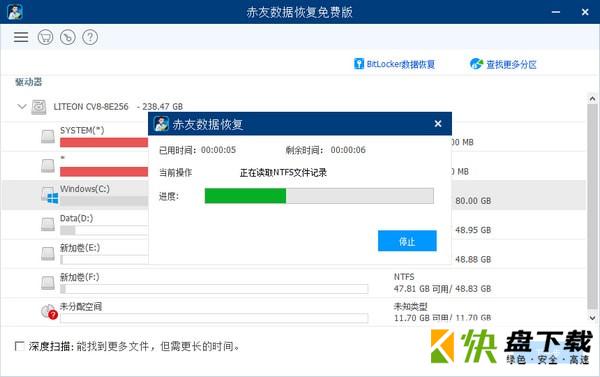Screen dimensions: 600x377
Task: Click the dialog's app icon
Action: click(x=161, y=124)
